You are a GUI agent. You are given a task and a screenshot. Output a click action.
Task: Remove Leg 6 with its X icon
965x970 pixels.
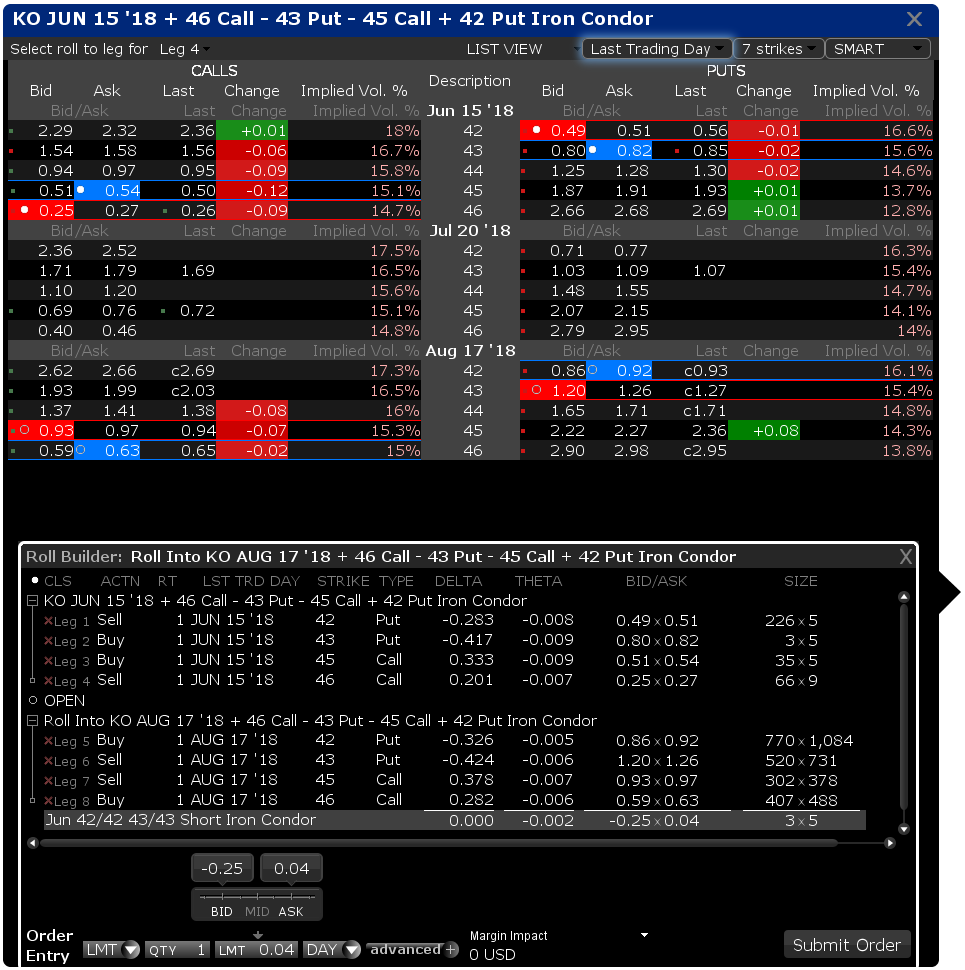click(x=48, y=761)
